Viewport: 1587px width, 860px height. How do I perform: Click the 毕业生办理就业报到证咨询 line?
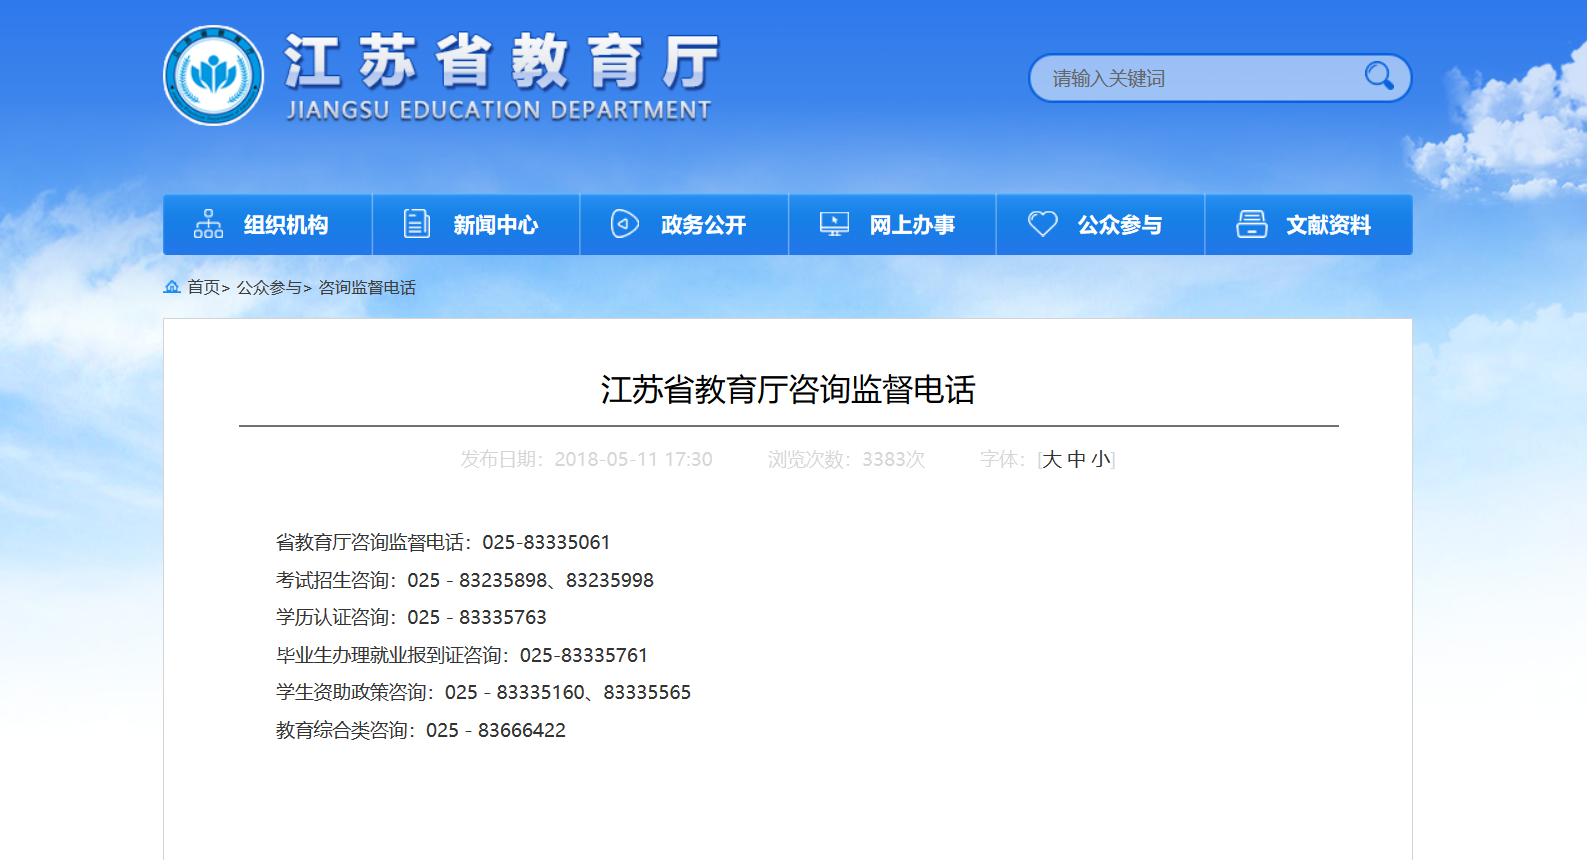tap(462, 655)
